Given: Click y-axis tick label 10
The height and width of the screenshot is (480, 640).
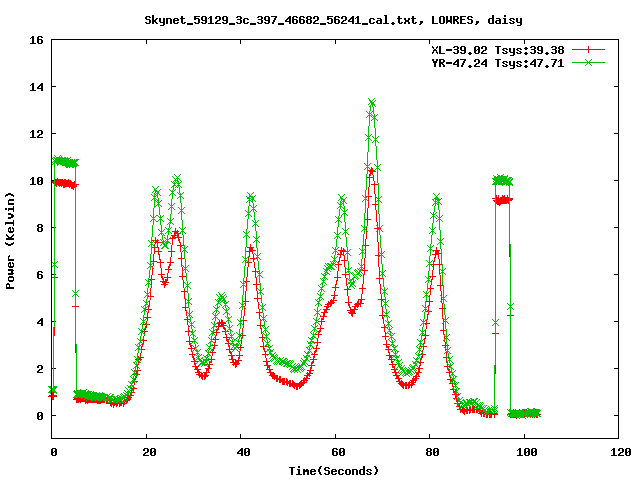Looking at the screenshot, I should click(x=36, y=181).
